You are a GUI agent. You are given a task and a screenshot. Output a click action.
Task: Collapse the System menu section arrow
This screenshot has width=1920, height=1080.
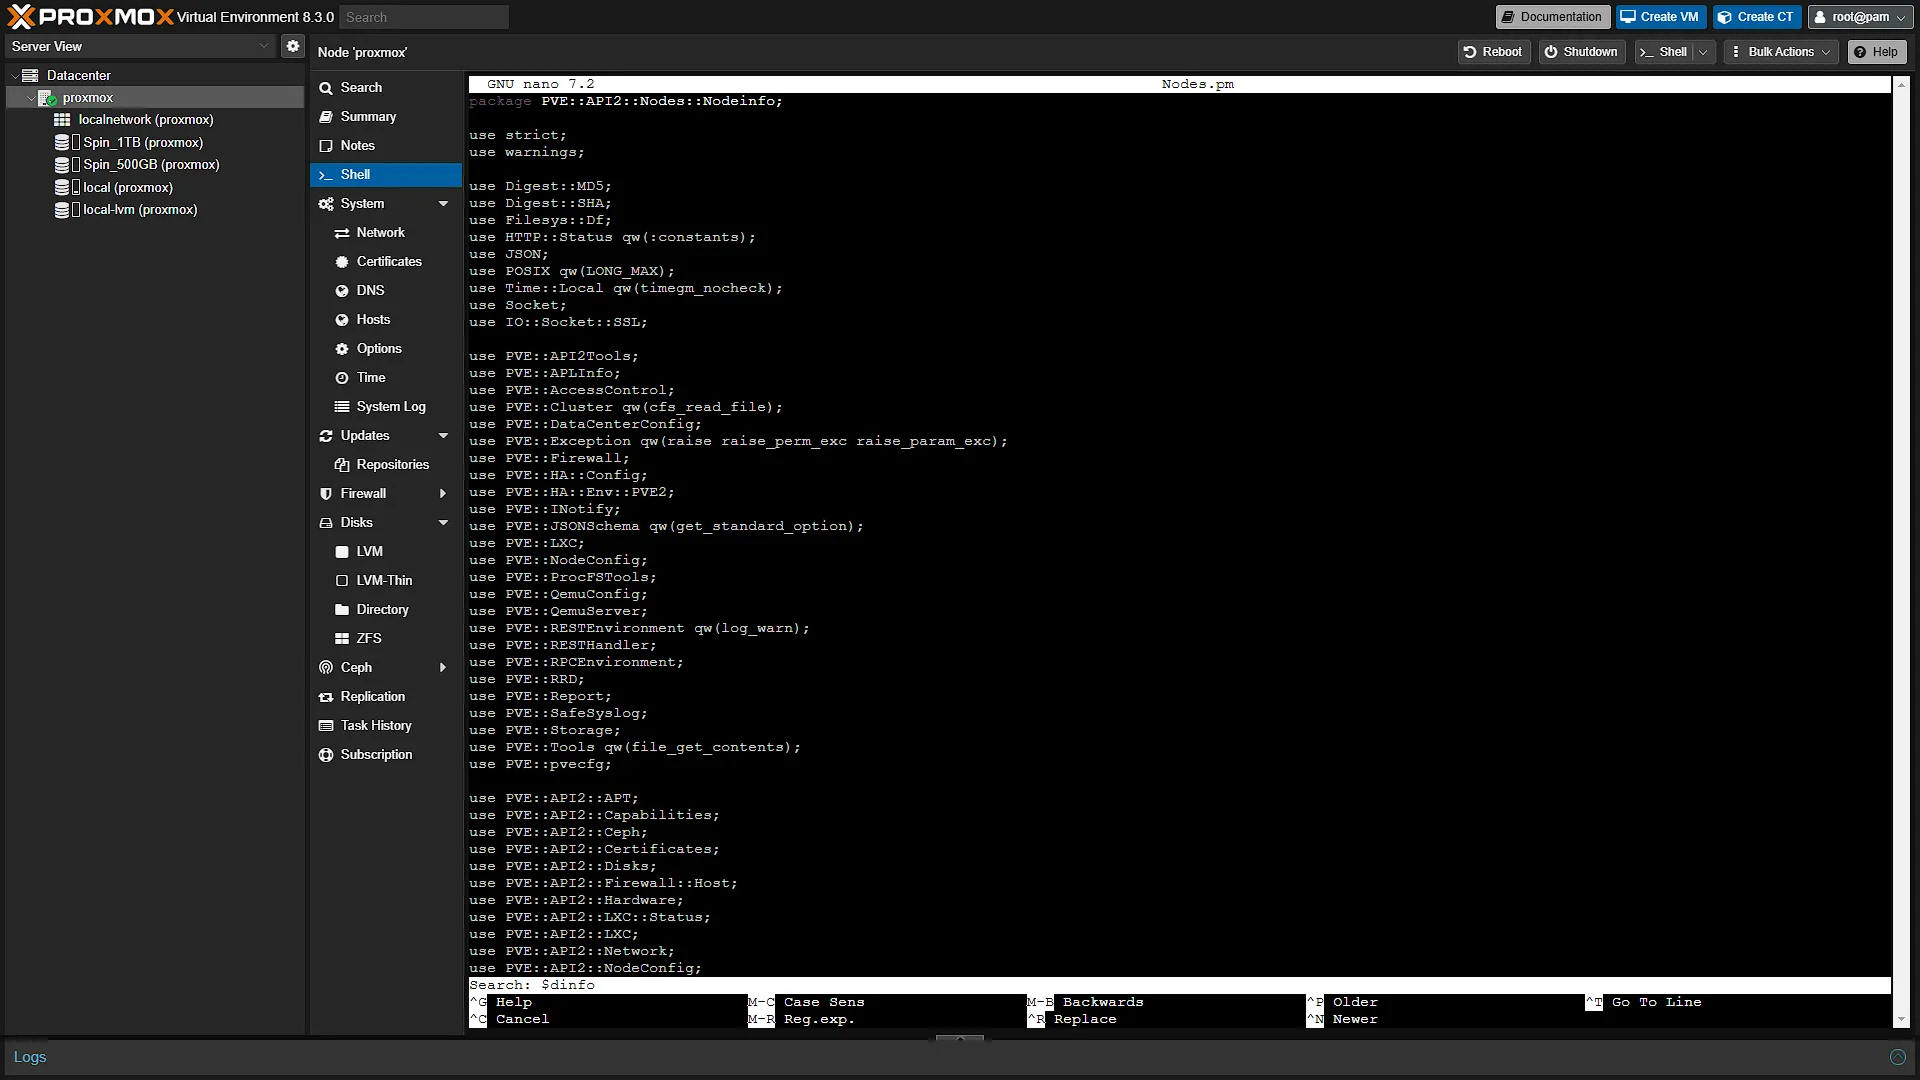443,204
